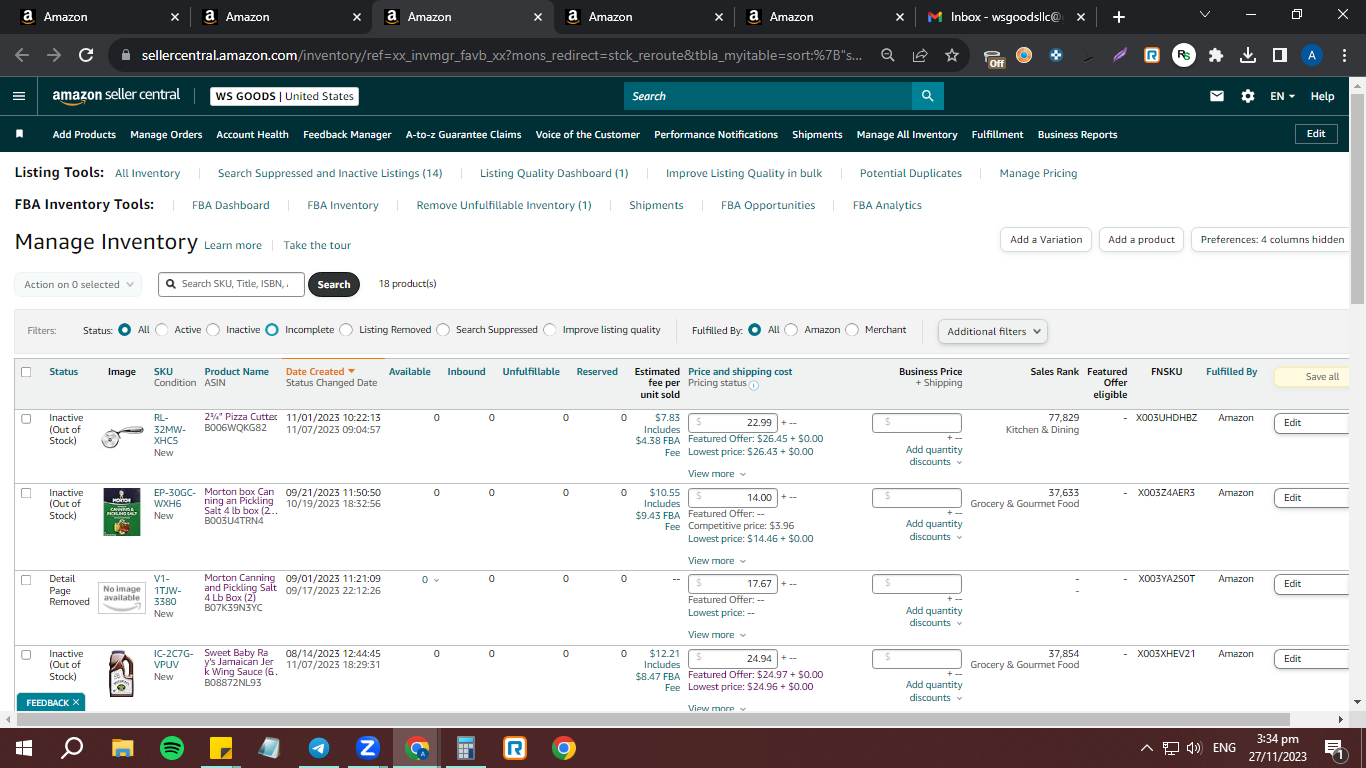Open Telegram from the taskbar
The image size is (1366, 768).
click(x=319, y=748)
